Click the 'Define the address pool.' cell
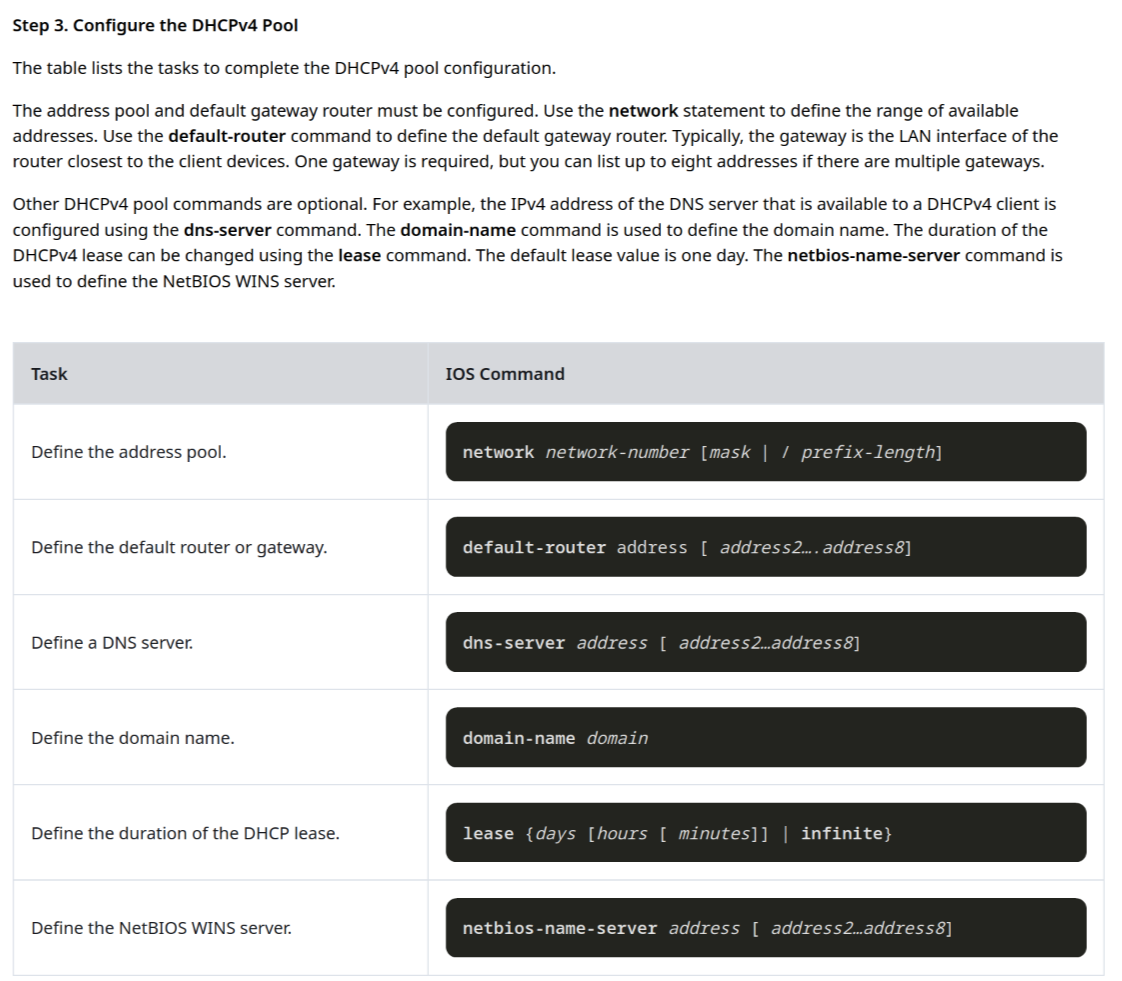 click(x=129, y=452)
